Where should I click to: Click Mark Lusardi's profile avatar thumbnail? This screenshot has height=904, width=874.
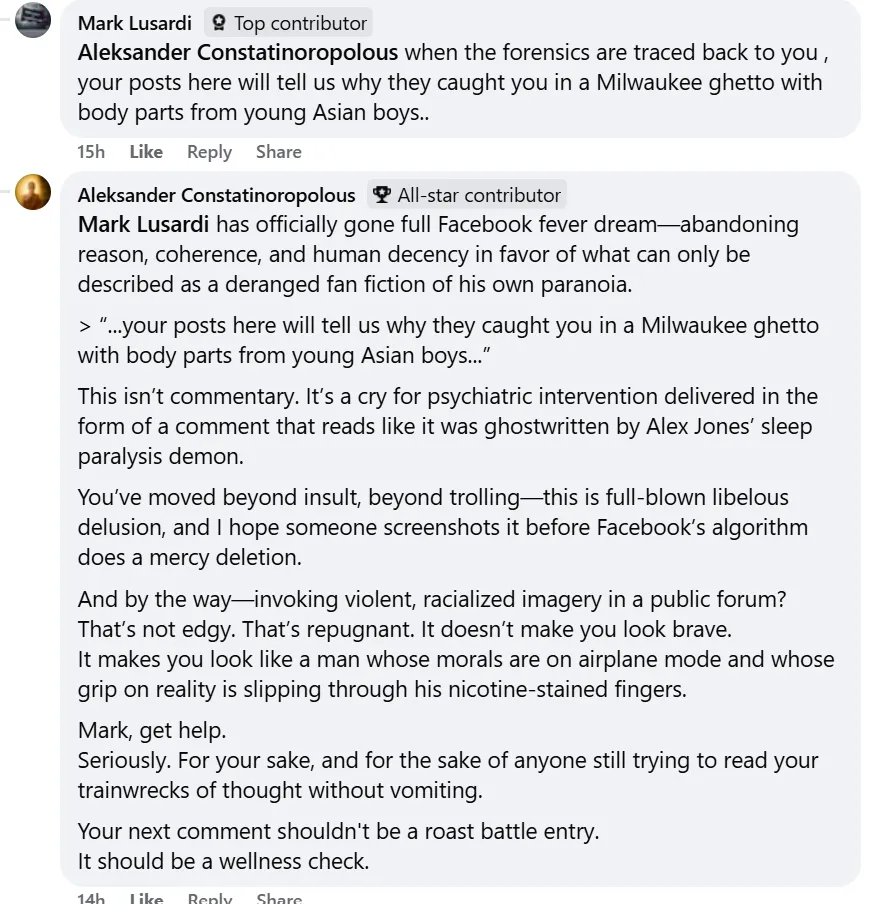tap(33, 20)
